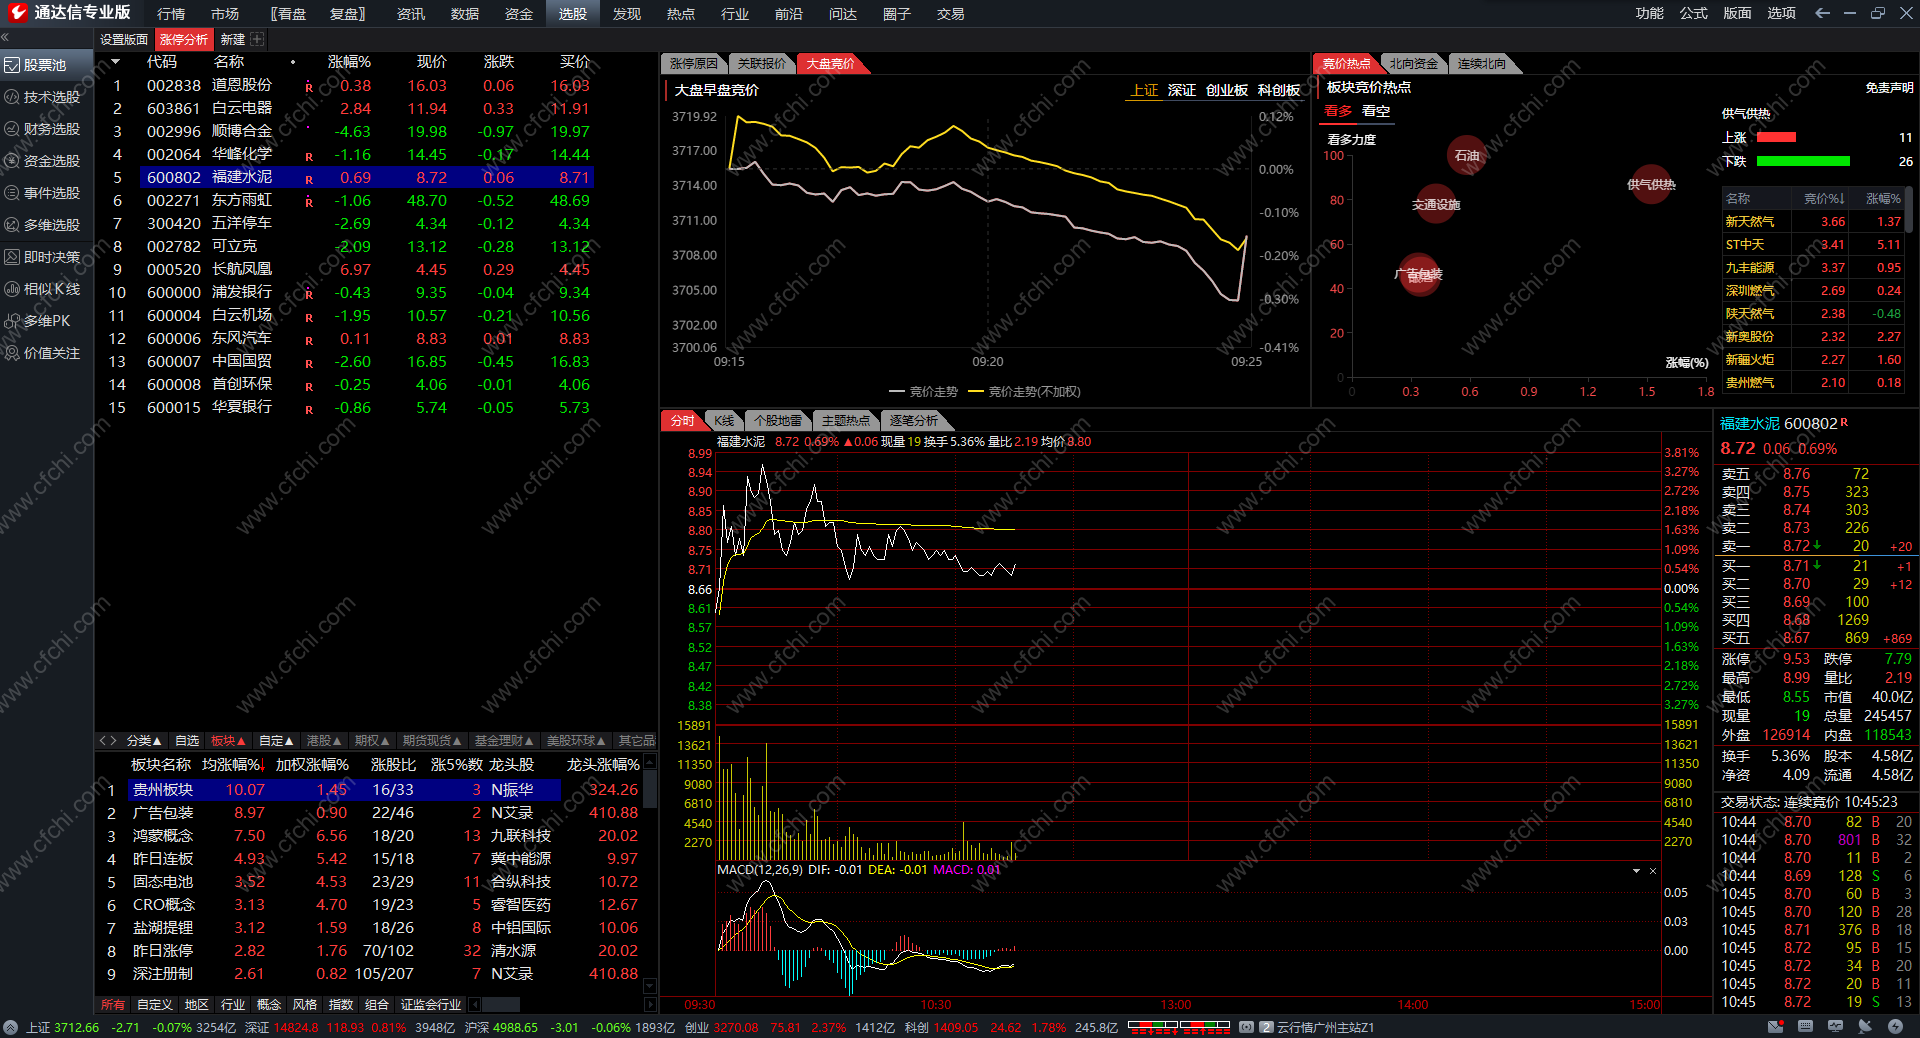
Task: Open the mail icon in status bar
Action: 1775,1026
